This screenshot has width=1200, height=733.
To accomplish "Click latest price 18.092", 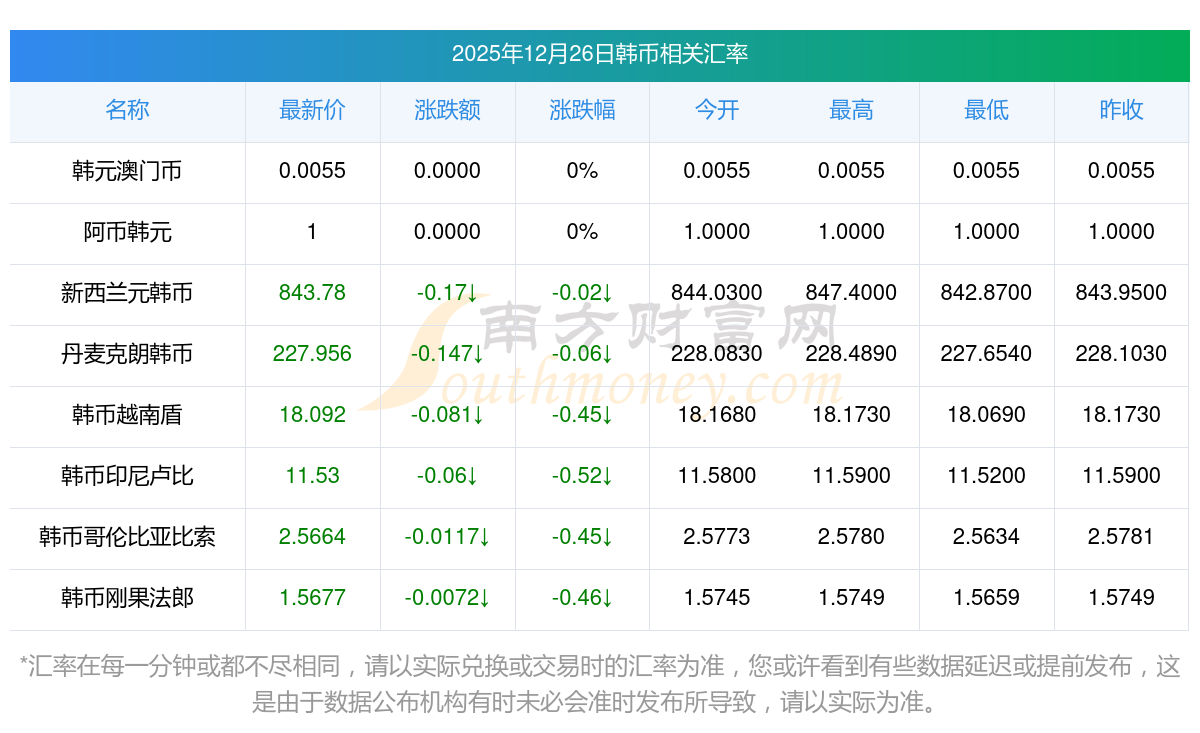I will click(312, 415).
